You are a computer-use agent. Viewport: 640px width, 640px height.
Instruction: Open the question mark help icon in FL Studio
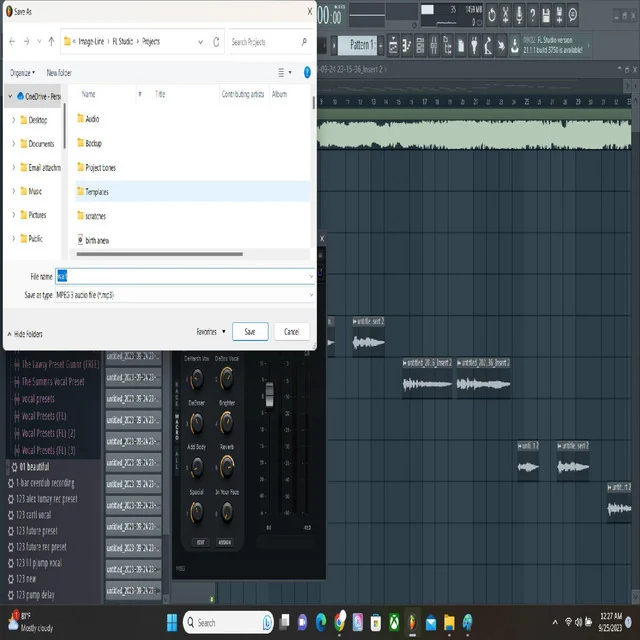pyautogui.click(x=533, y=15)
